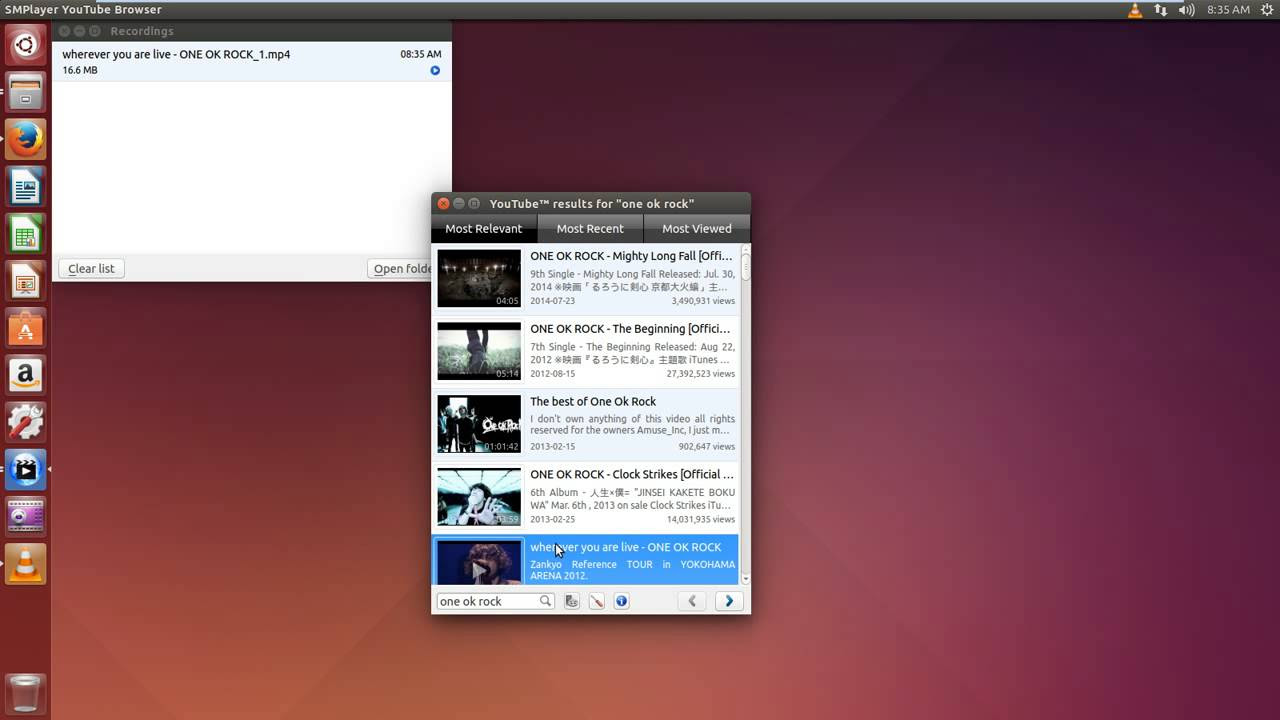The height and width of the screenshot is (720, 1280).
Task: Click 08:35 AM timestamp in Recordings
Action: click(420, 54)
